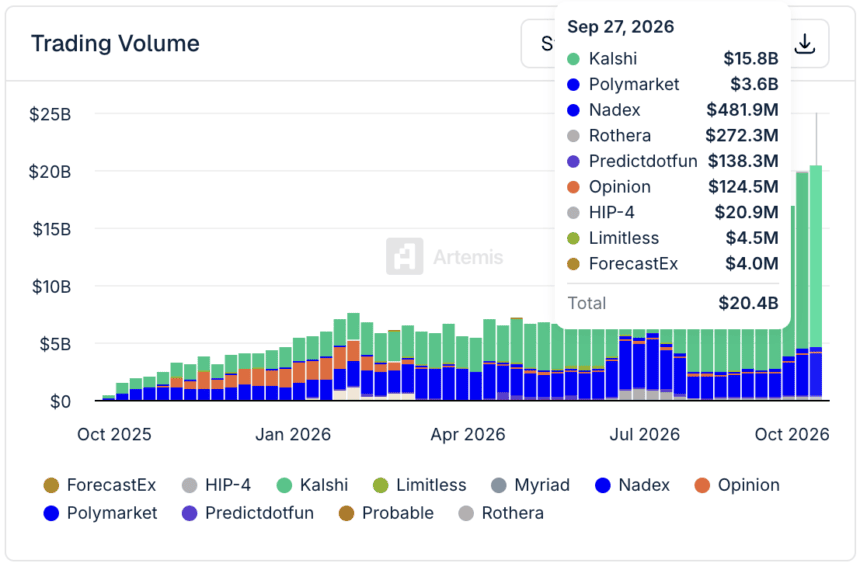Click the Polymarket row in tooltip
This screenshot has height=563, width=860.
[x=672, y=85]
